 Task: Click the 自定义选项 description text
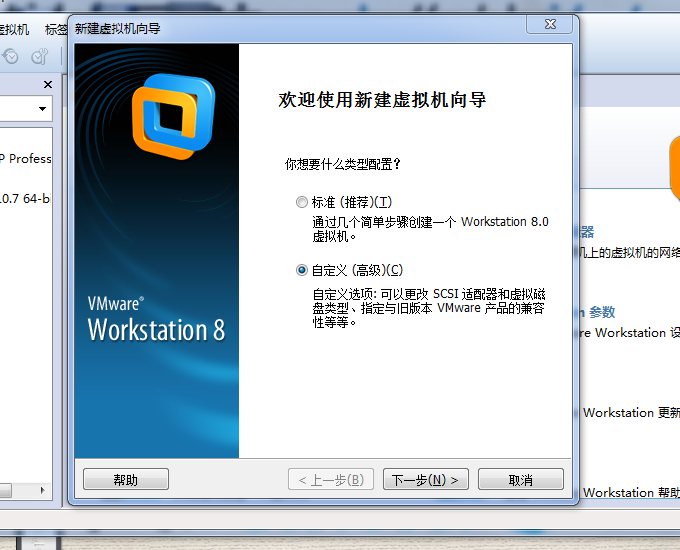429,308
